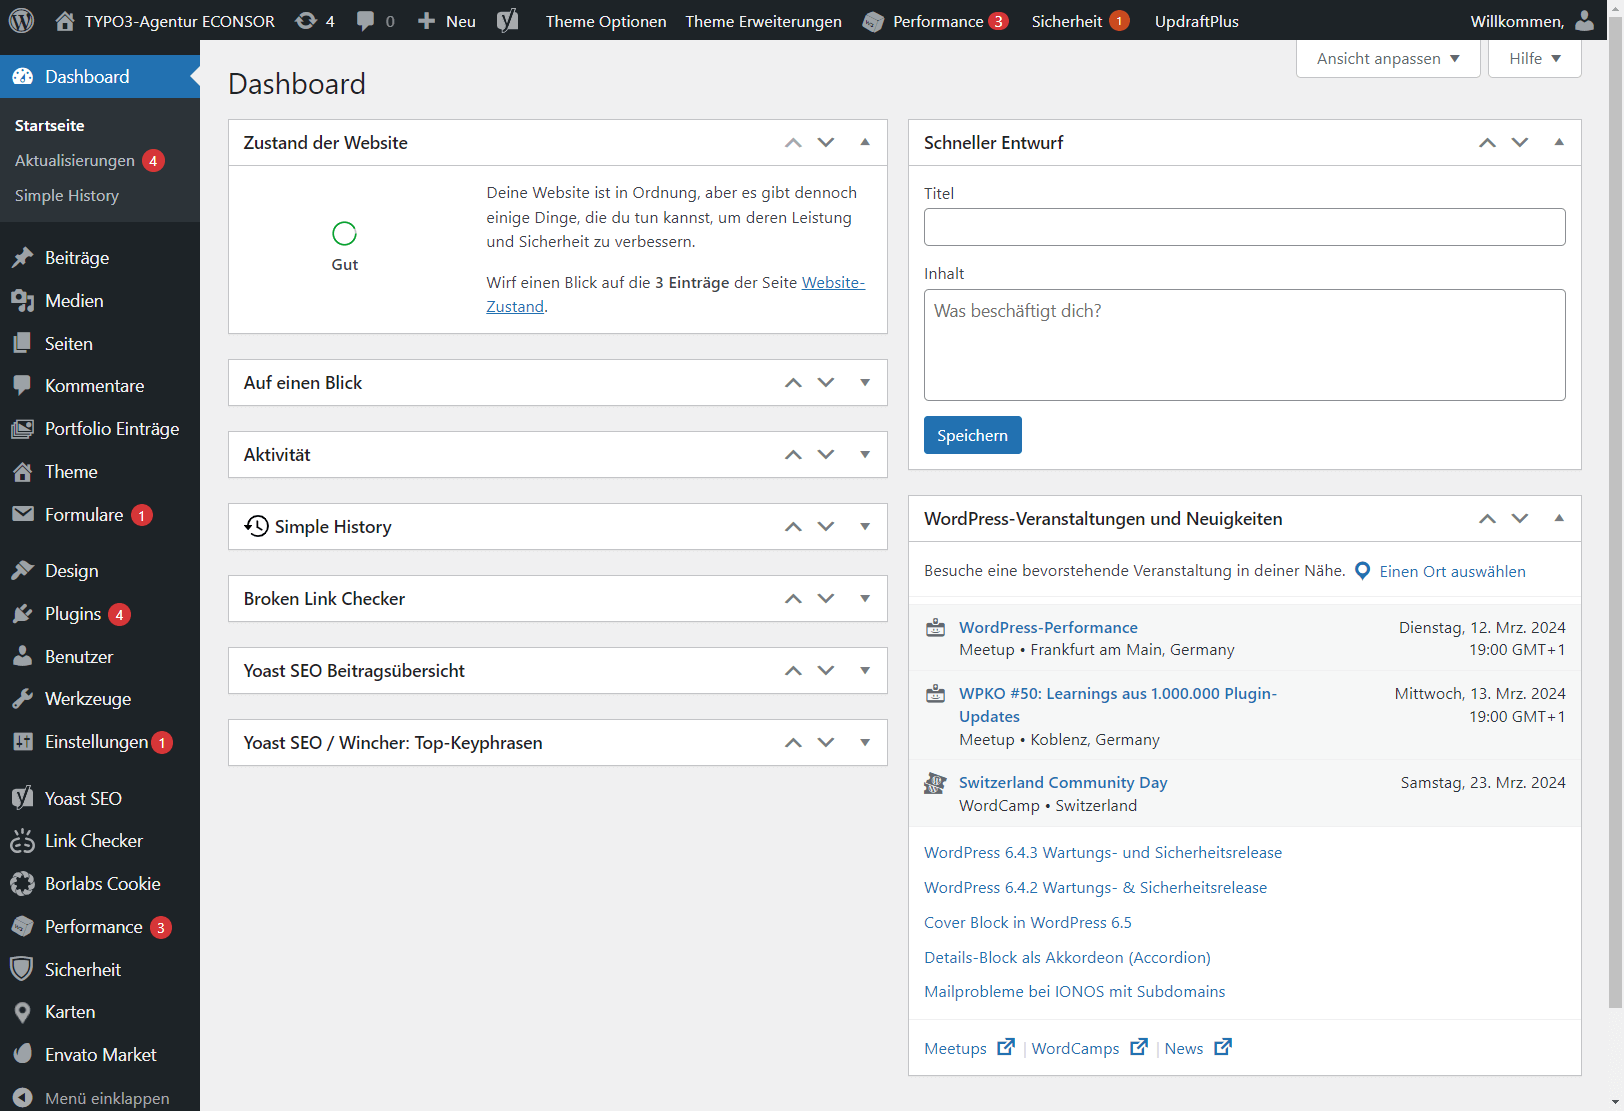1624x1111 pixels.
Task: Click the Speichern button
Action: click(x=972, y=435)
